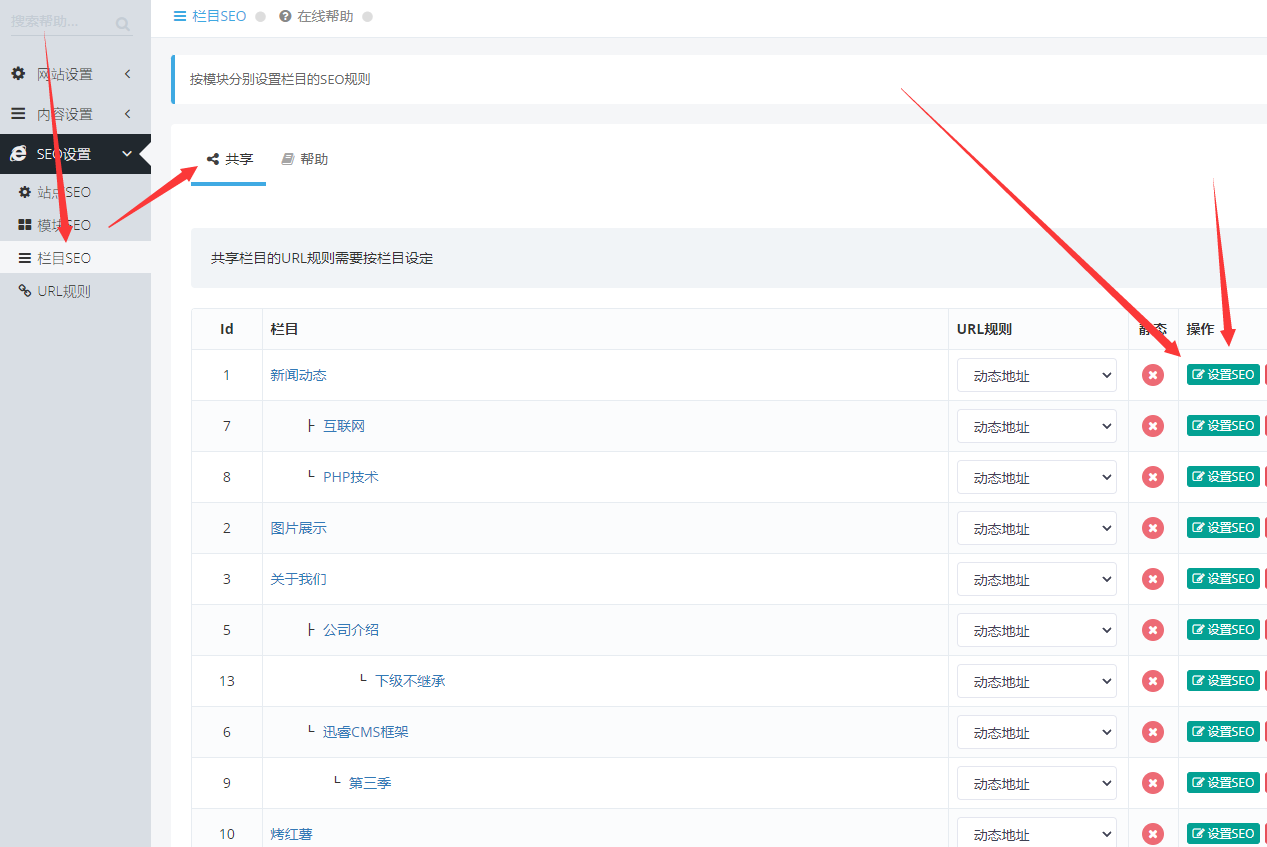
Task: Toggle static status icon for 迅睿CMS框架
Action: click(x=1153, y=732)
